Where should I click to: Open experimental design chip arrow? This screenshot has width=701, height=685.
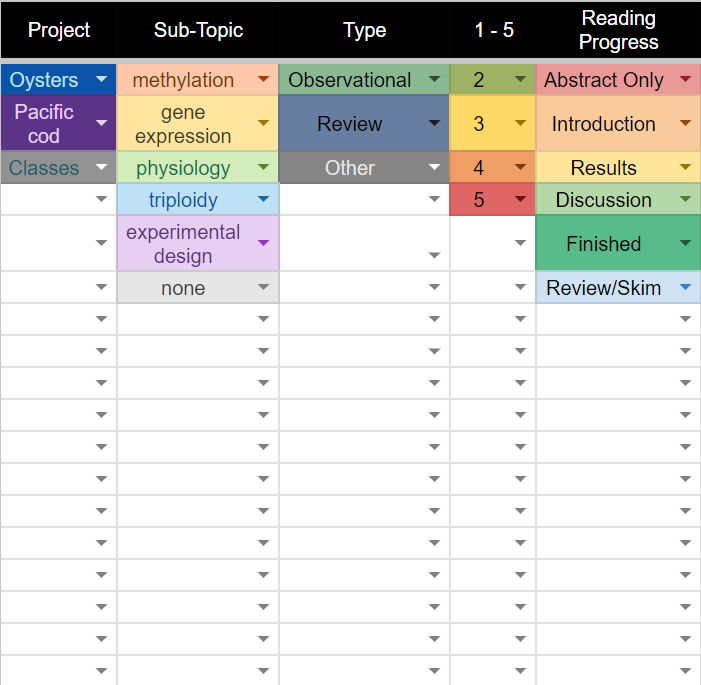click(x=263, y=243)
